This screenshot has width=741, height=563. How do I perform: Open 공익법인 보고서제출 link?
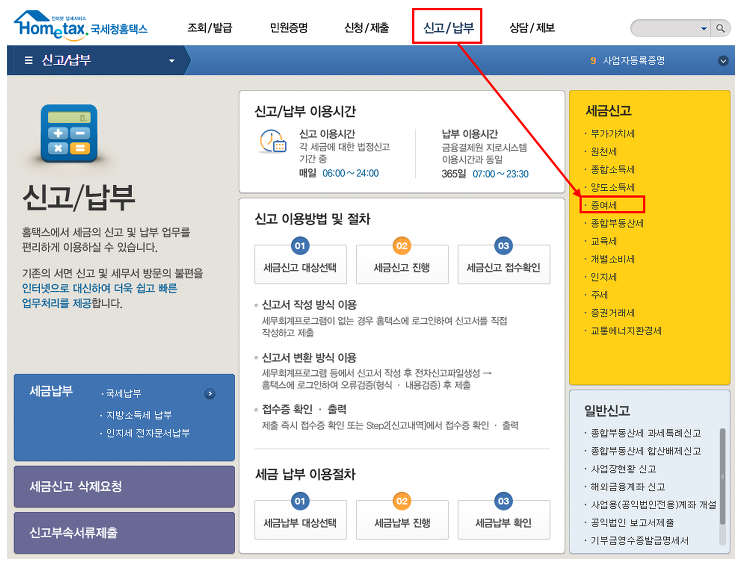coord(632,523)
